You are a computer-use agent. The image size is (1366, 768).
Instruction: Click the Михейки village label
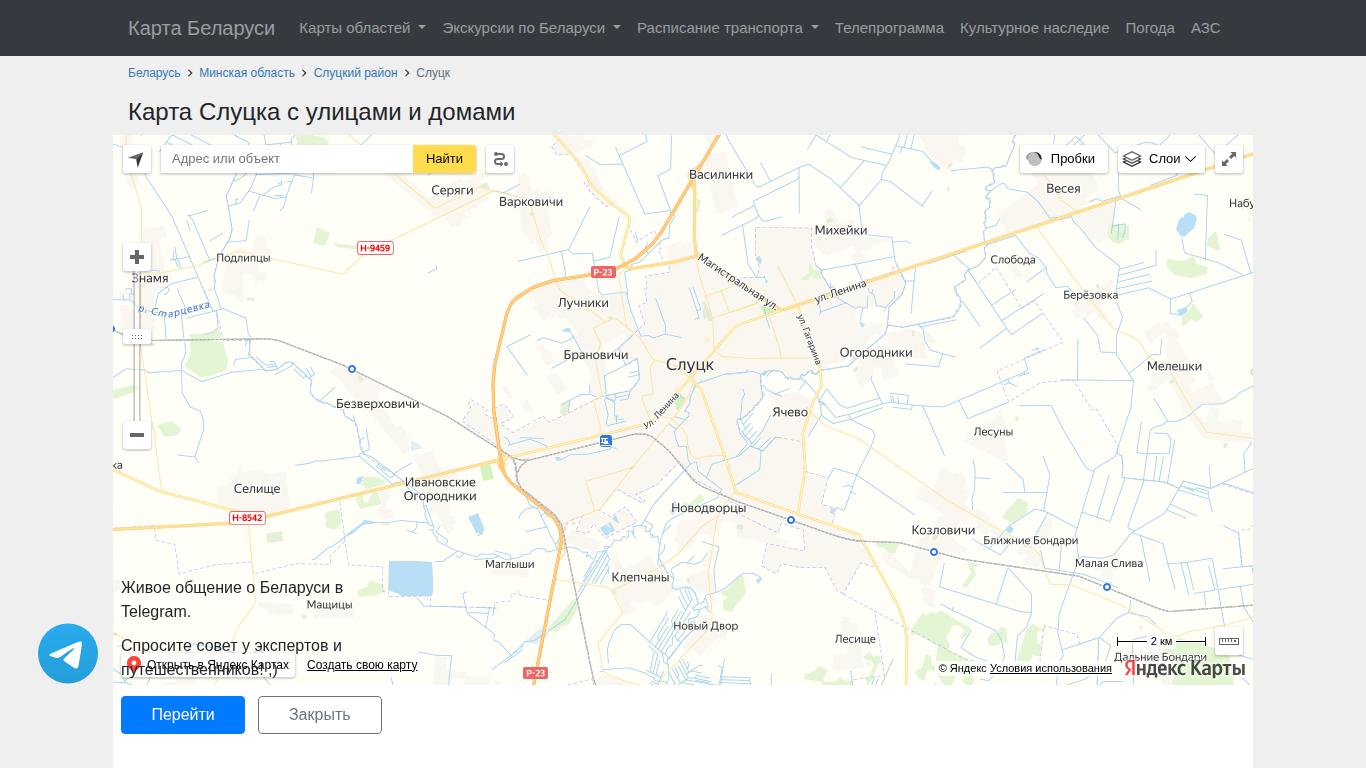pyautogui.click(x=841, y=230)
